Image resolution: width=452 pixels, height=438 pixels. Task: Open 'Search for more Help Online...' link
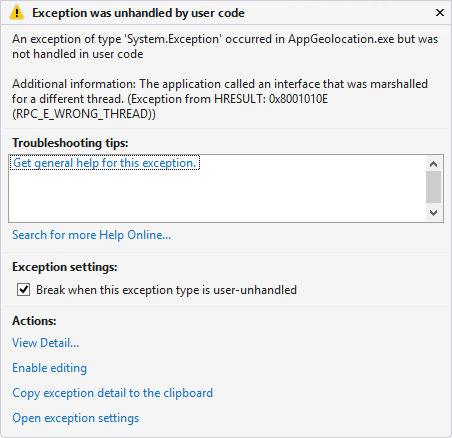click(x=92, y=235)
